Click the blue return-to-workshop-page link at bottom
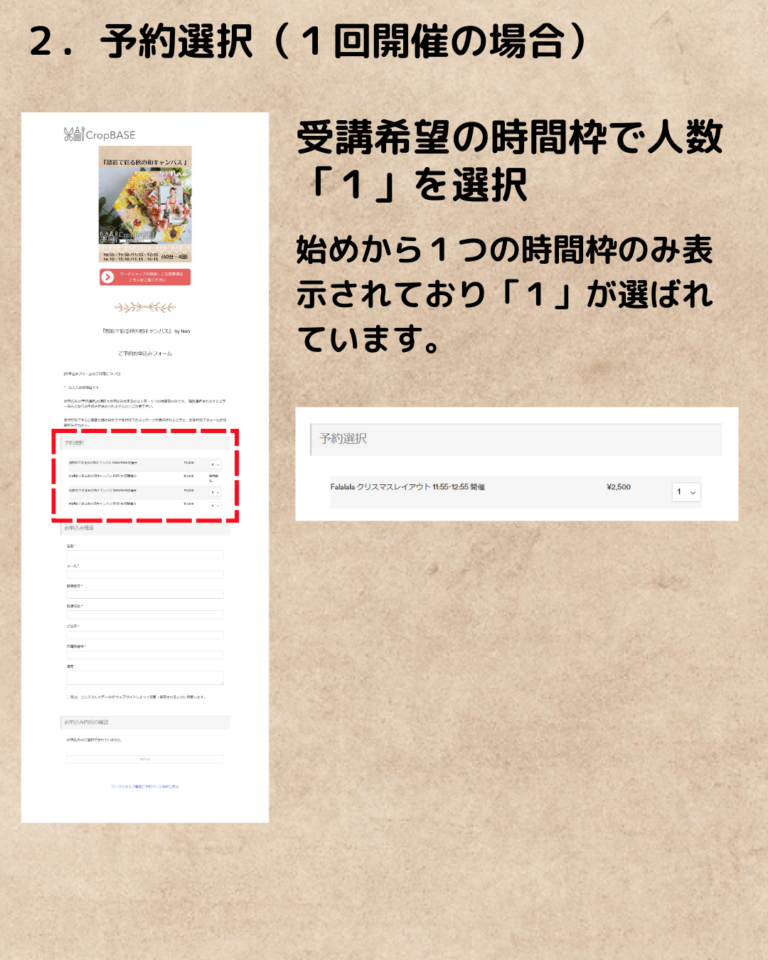This screenshot has width=768, height=960. pos(145,786)
